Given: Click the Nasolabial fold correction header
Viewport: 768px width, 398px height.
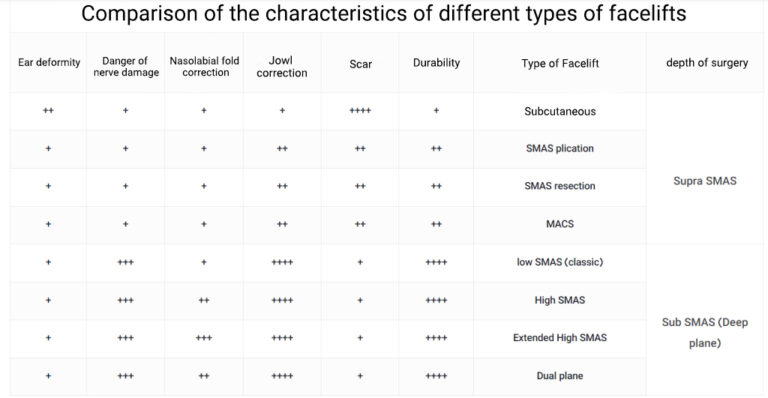Looking at the screenshot, I should coord(205,67).
